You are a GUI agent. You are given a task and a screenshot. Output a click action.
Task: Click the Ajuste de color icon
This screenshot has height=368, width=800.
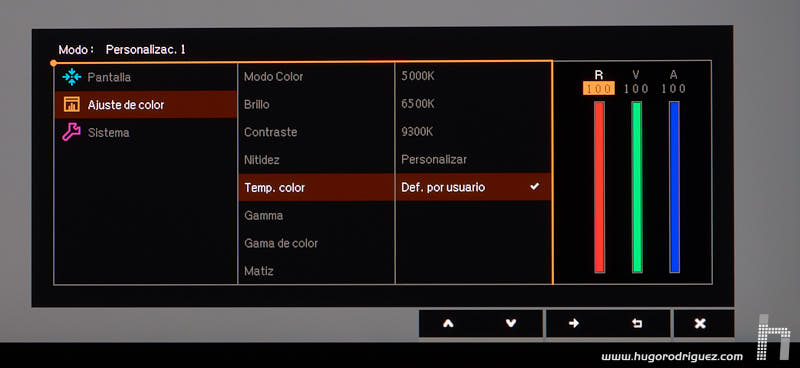71,105
